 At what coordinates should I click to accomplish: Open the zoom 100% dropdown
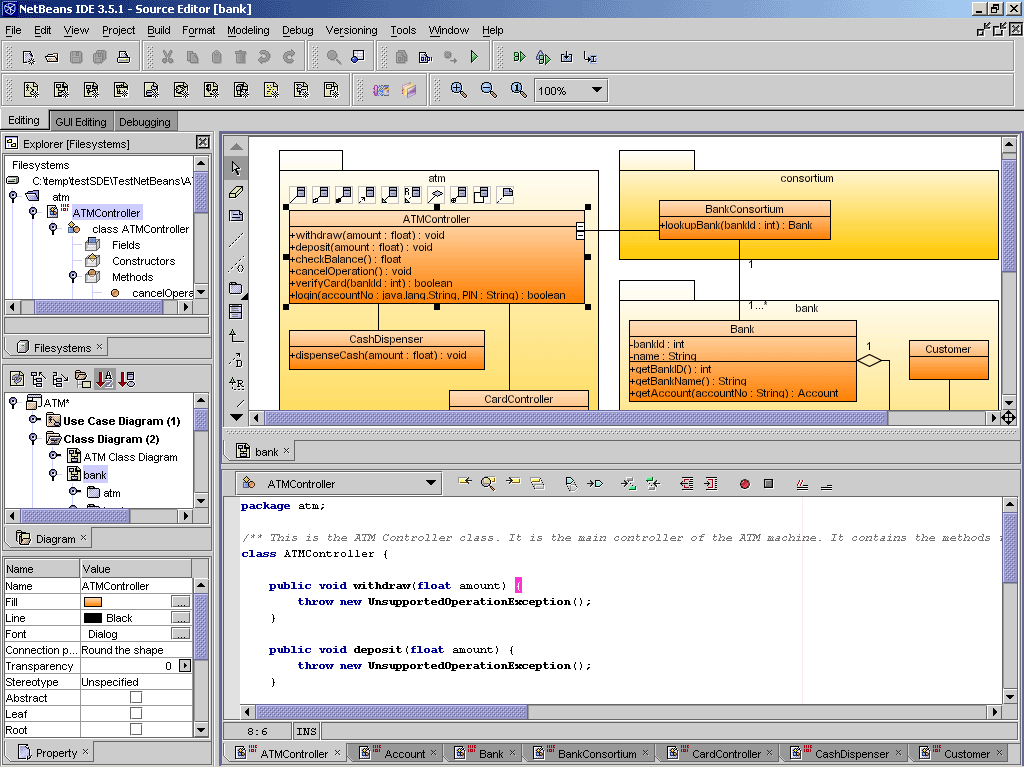tap(596, 90)
